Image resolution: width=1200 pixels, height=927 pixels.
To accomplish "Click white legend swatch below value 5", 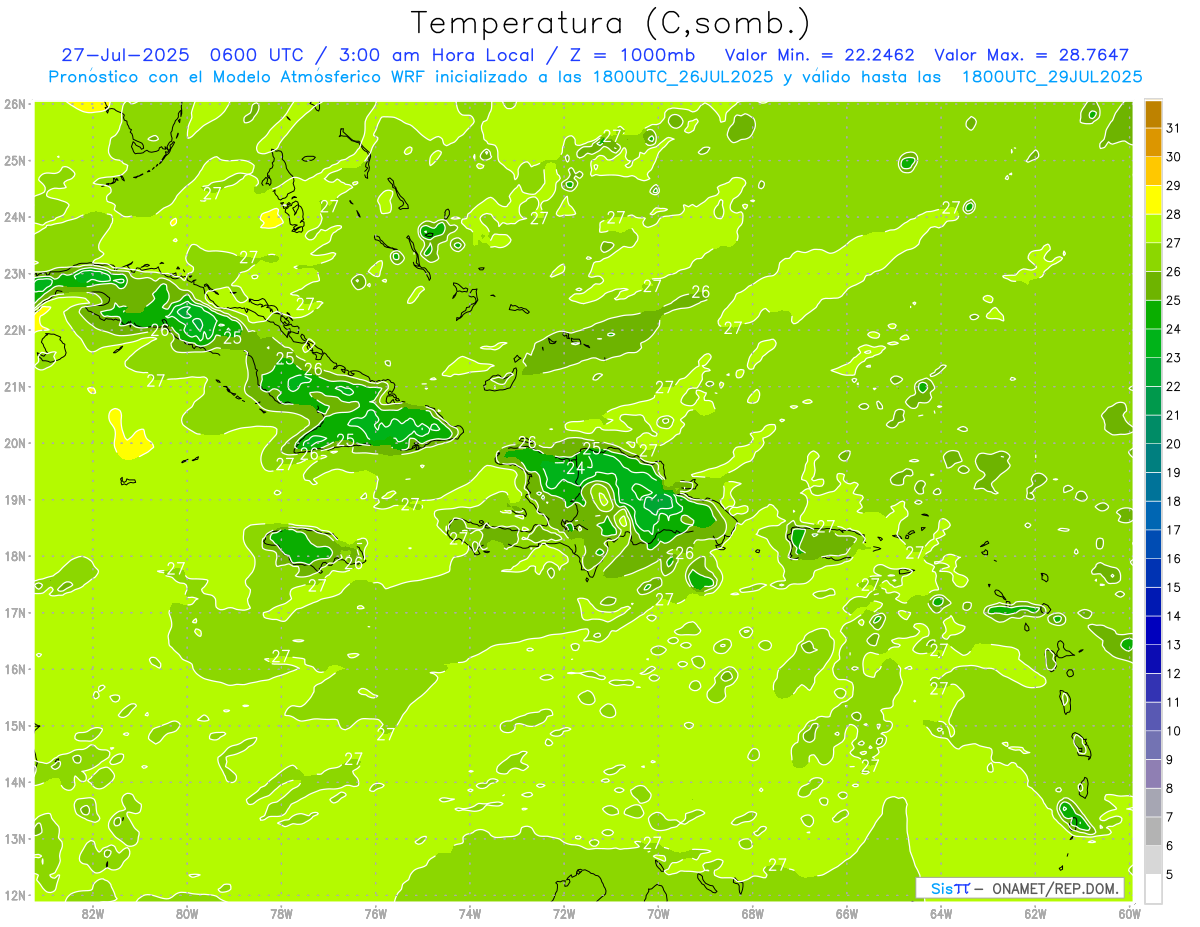I will click(x=1153, y=888).
